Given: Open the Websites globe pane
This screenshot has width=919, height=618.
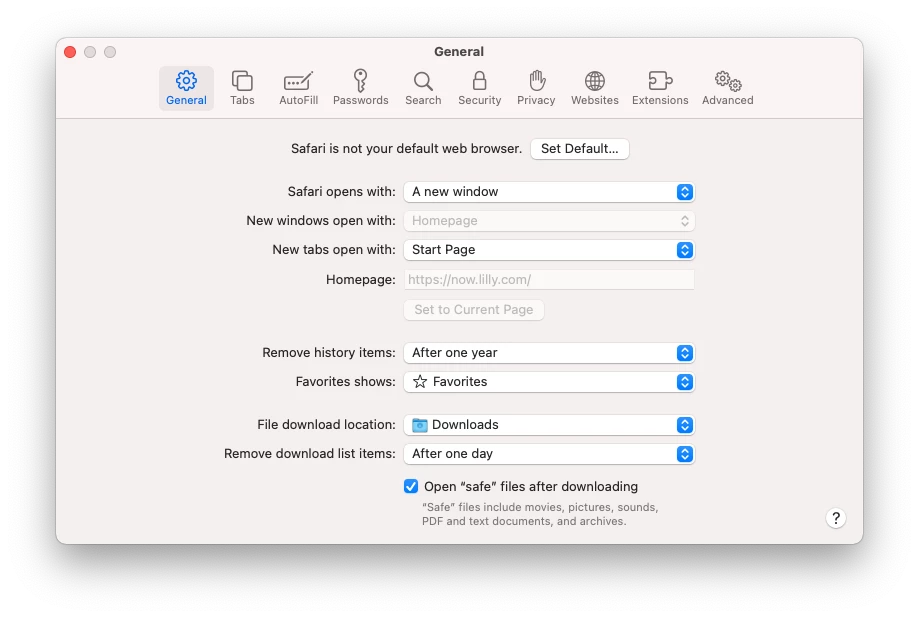Looking at the screenshot, I should pyautogui.click(x=594, y=88).
